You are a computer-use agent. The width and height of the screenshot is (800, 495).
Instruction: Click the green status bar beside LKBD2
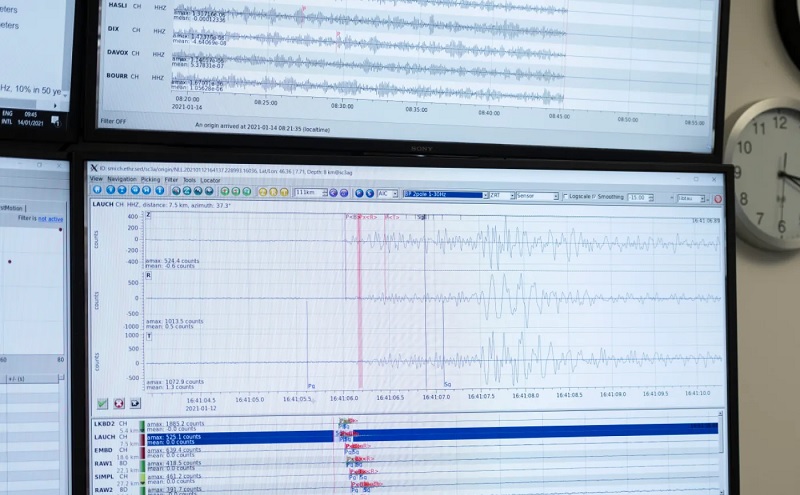pos(142,426)
